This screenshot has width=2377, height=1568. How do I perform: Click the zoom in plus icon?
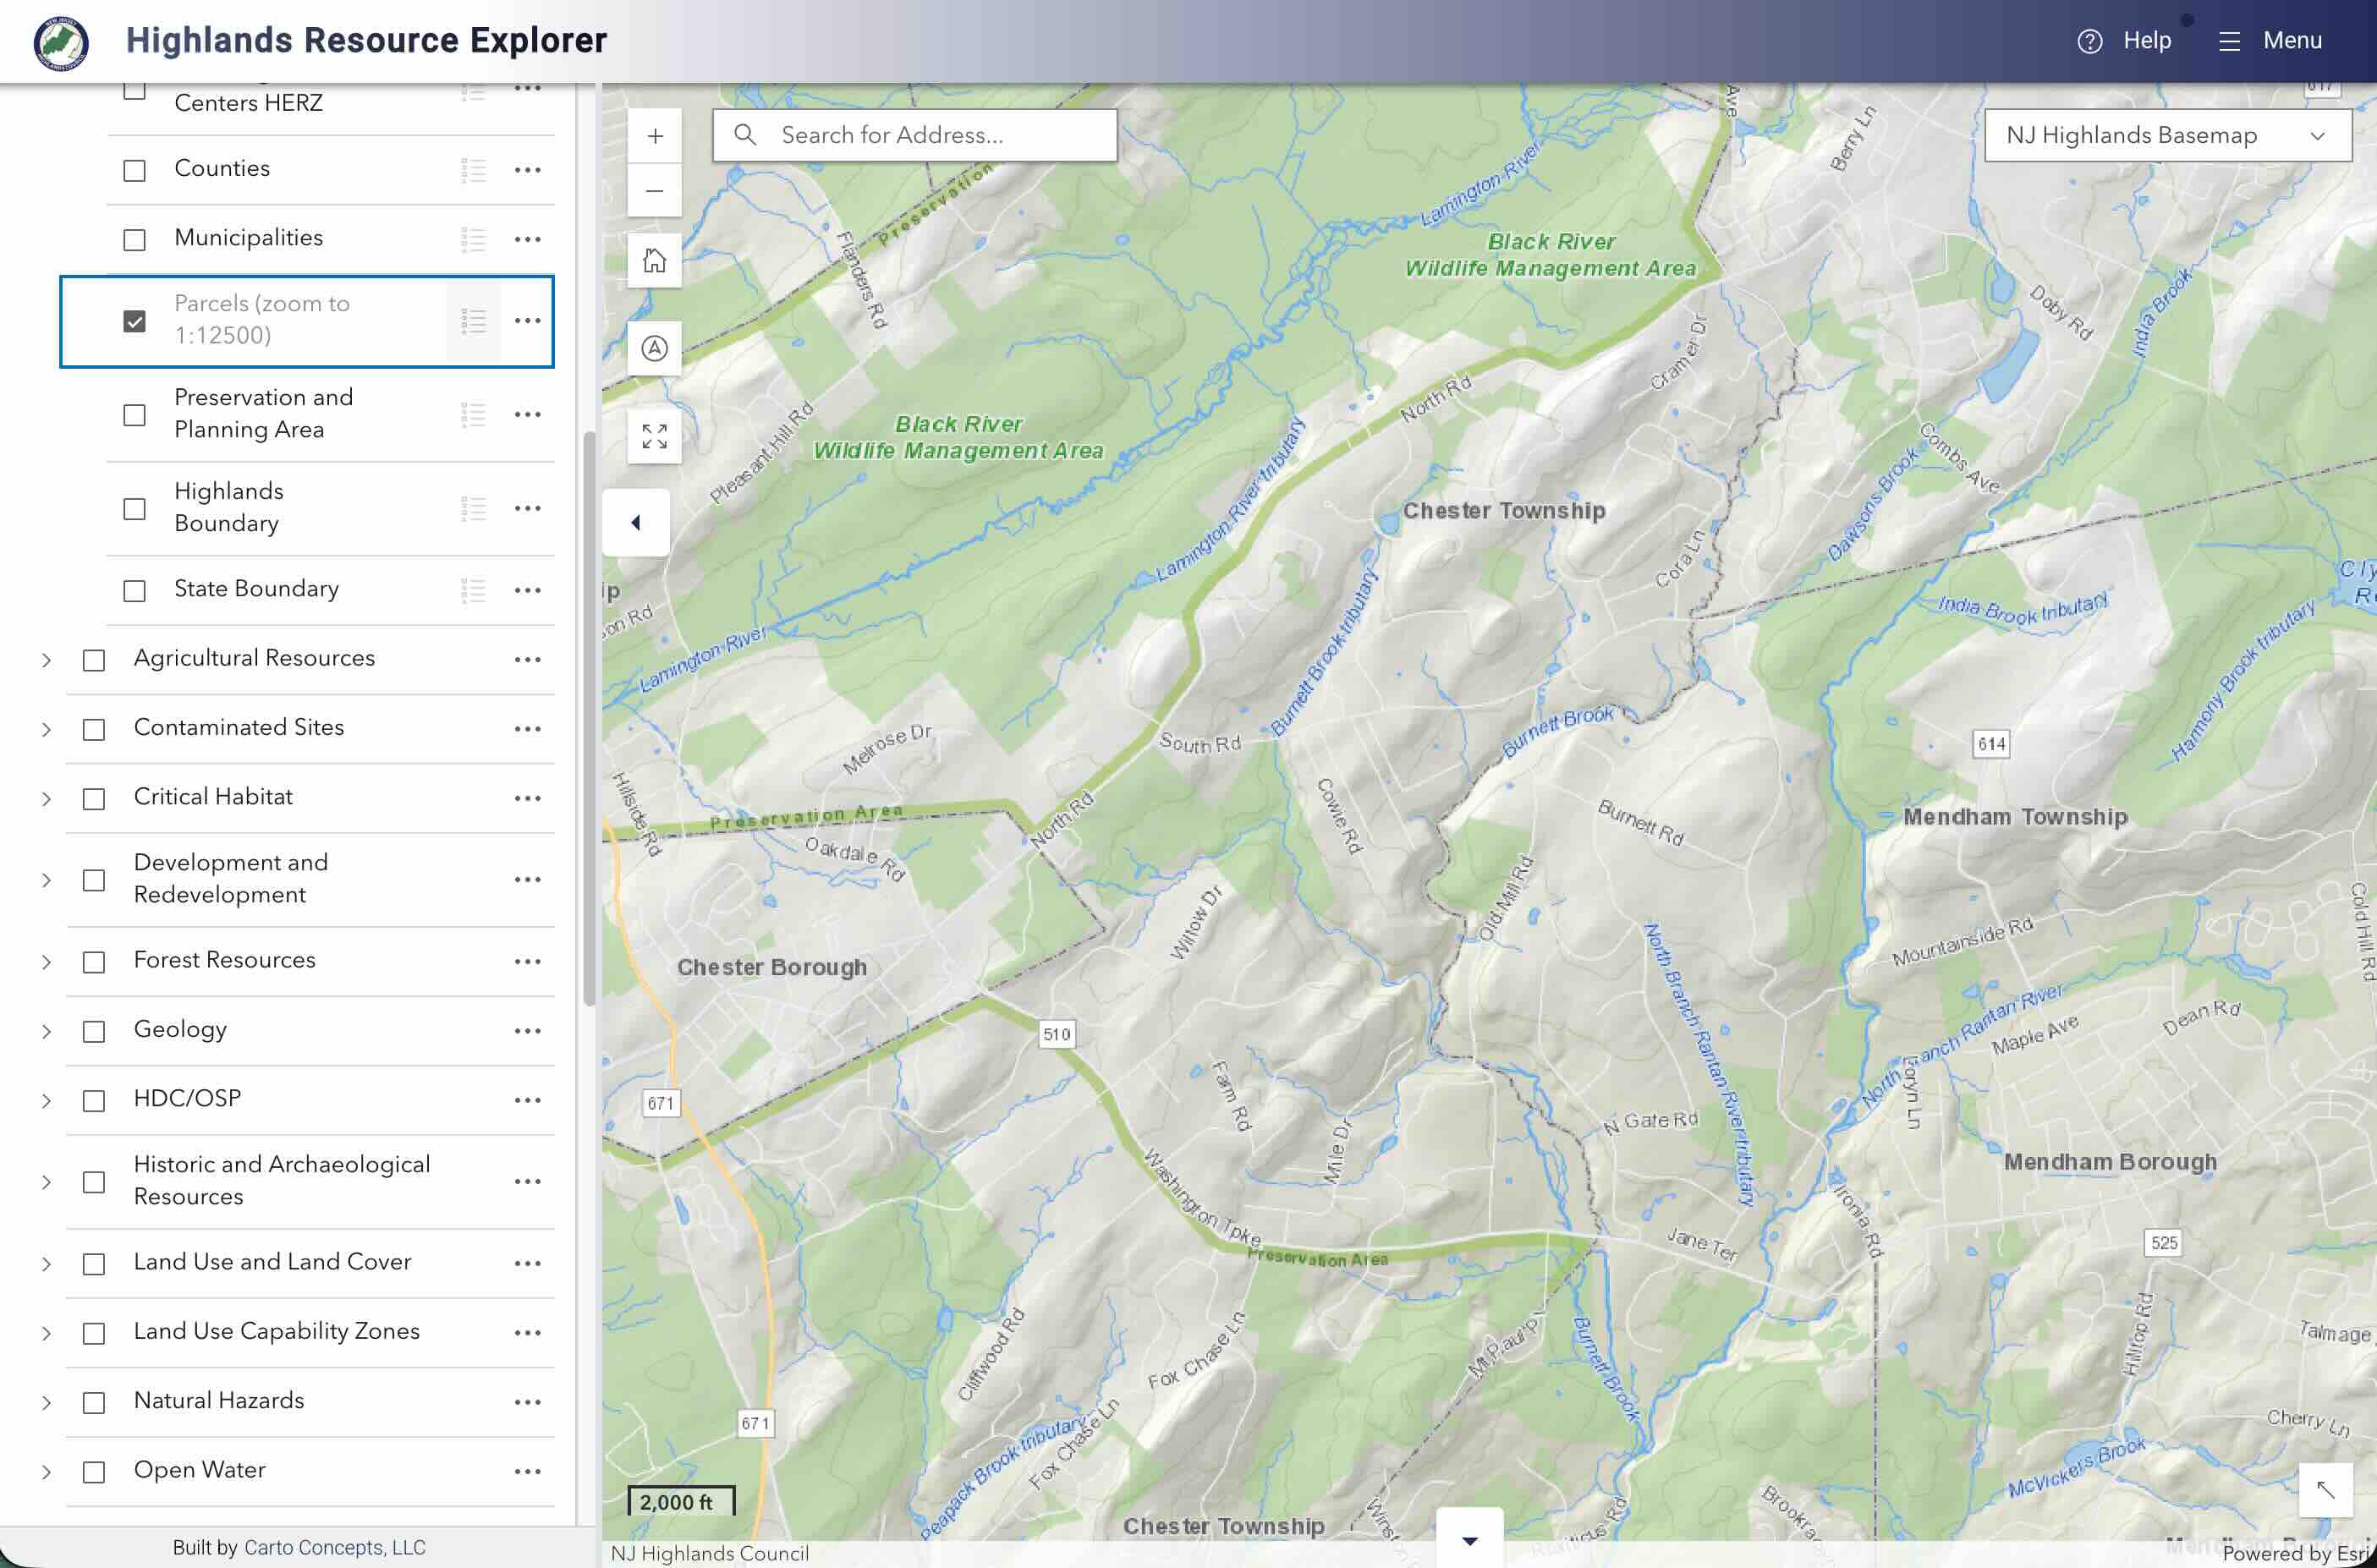click(655, 135)
